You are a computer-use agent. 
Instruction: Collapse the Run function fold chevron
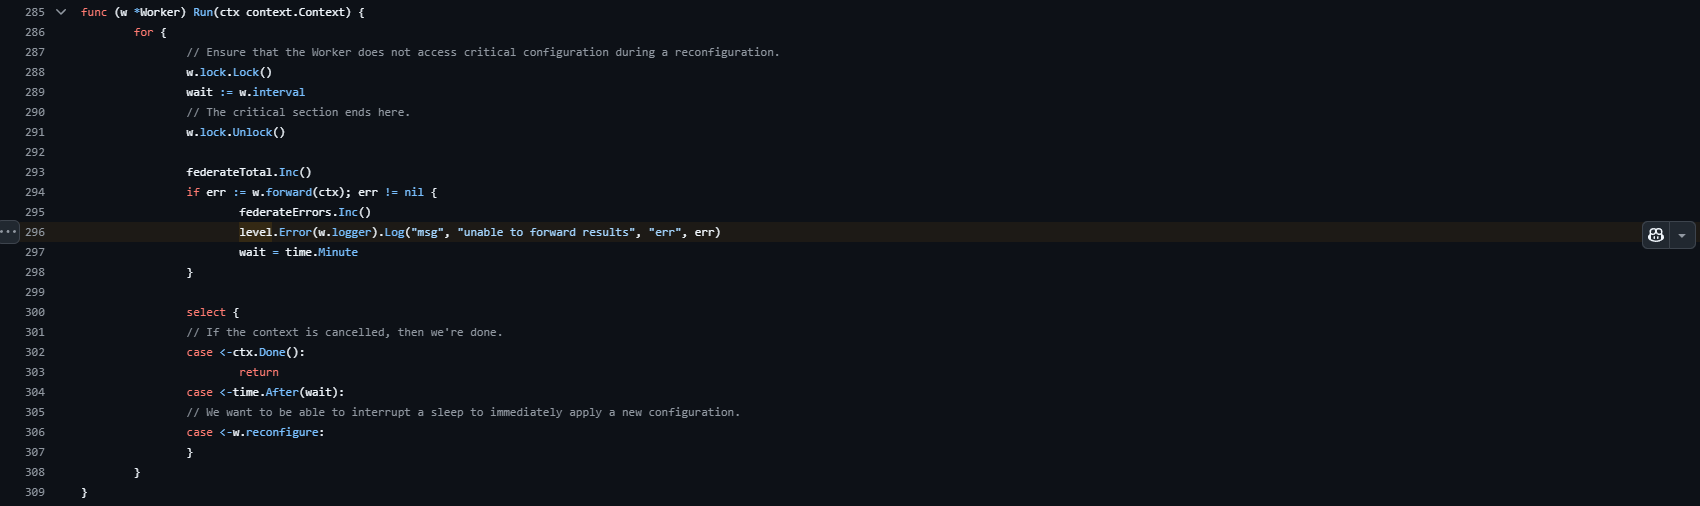click(61, 12)
